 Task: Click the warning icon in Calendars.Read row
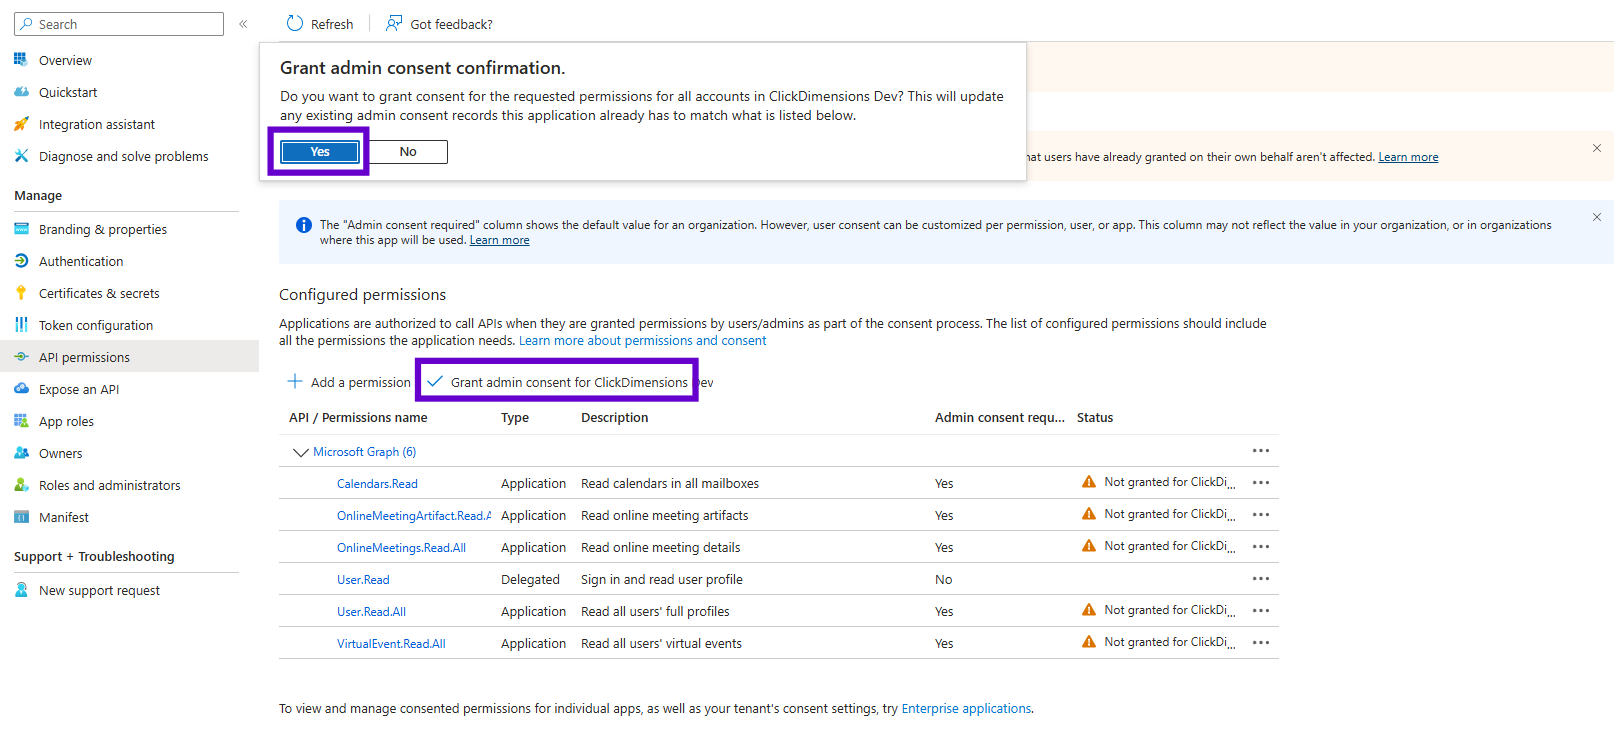tap(1089, 482)
